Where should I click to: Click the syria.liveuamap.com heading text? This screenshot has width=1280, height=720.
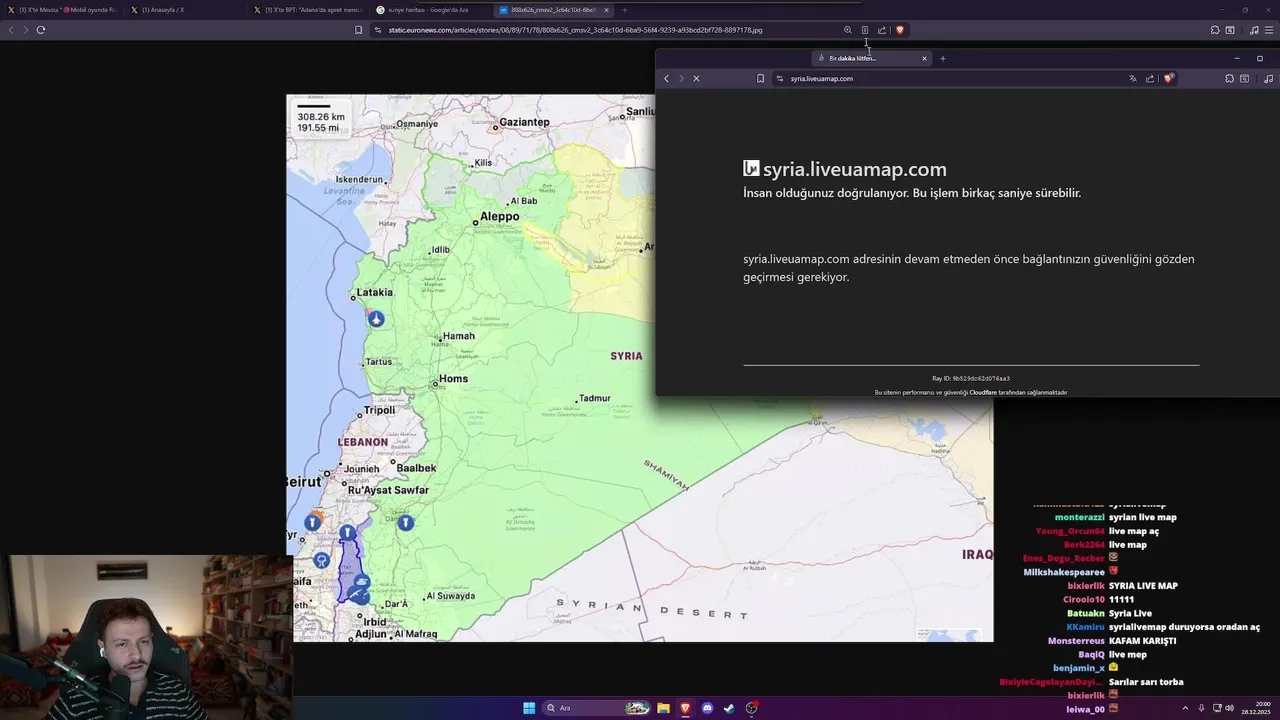pos(854,169)
